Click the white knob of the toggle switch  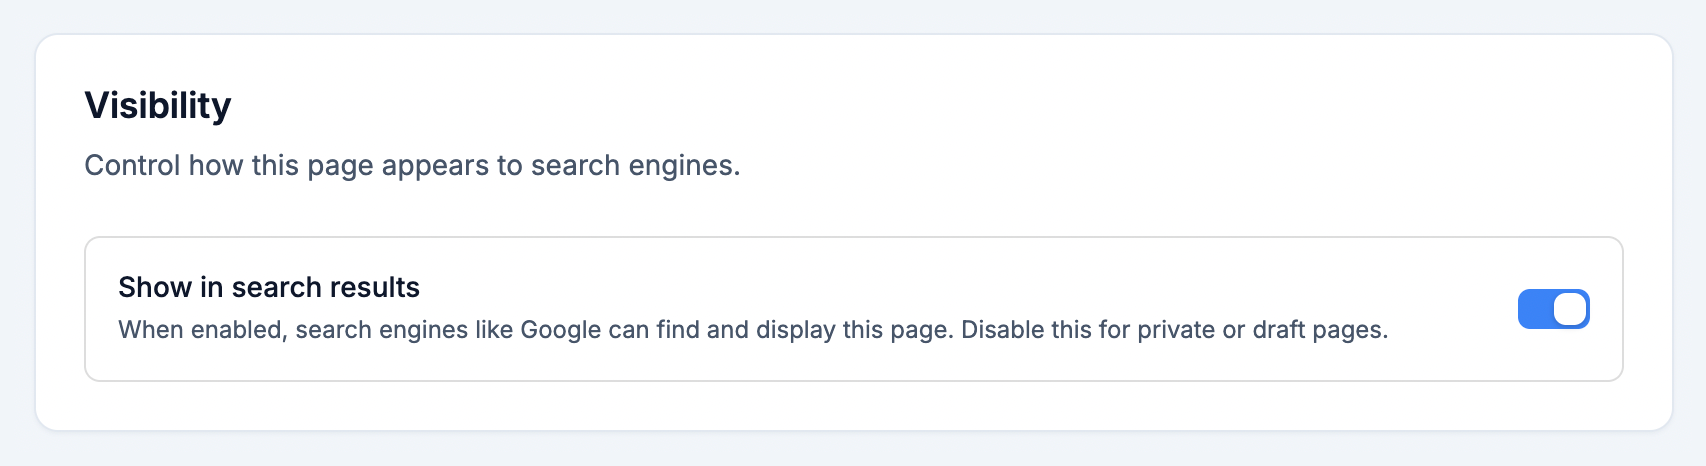click(x=1570, y=309)
